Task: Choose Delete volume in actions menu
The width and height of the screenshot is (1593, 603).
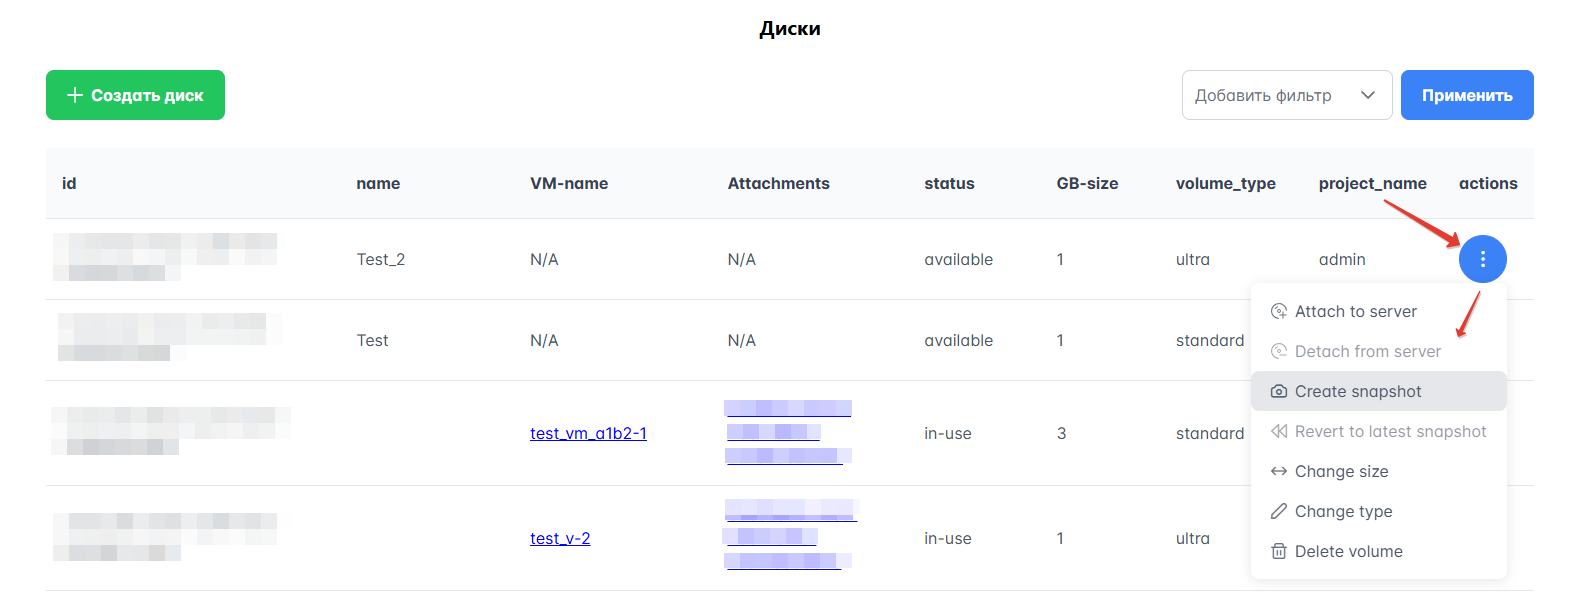Action: (x=1348, y=552)
